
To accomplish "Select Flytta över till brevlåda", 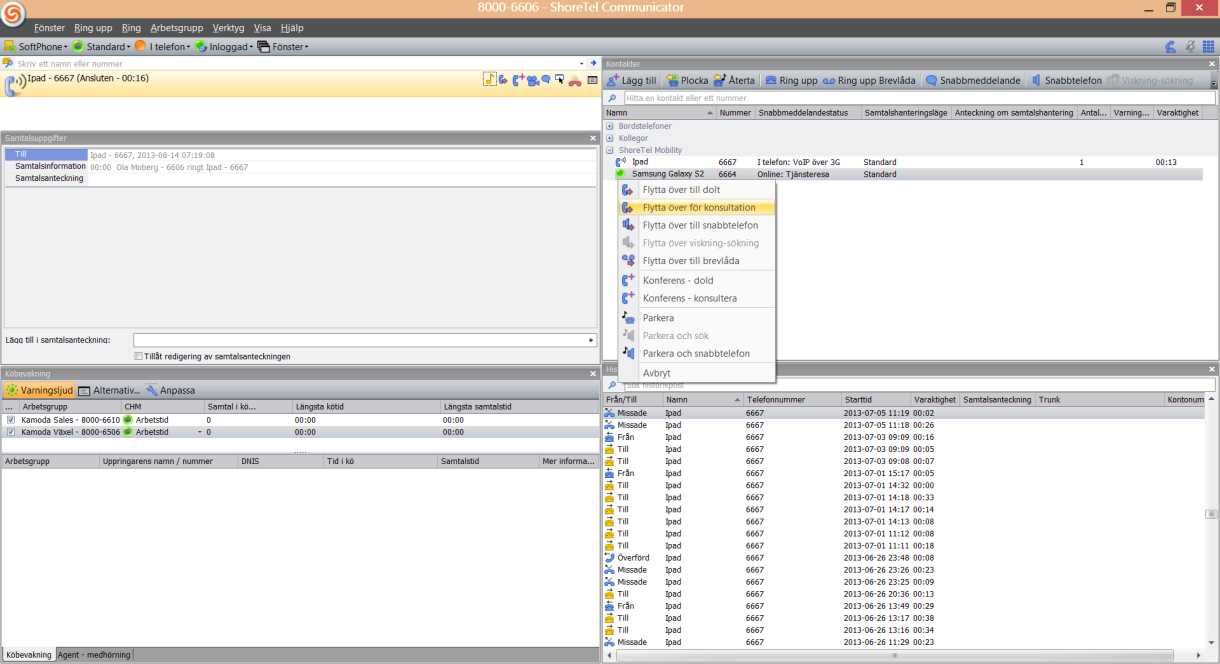I will [697, 261].
